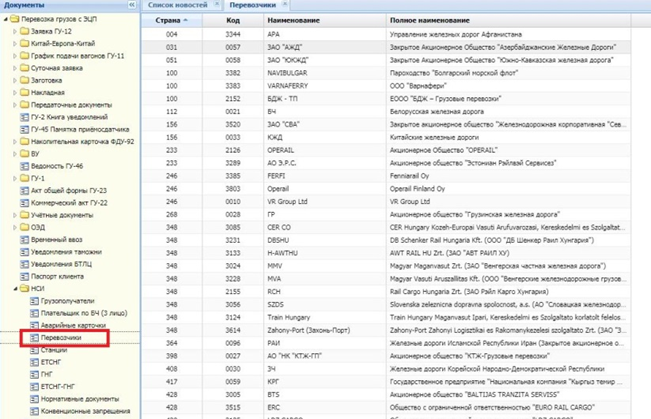Viewport: 651px width, 419px height.
Task: Click Коммерческий акт ГУ-22 icon
Action: (24, 203)
